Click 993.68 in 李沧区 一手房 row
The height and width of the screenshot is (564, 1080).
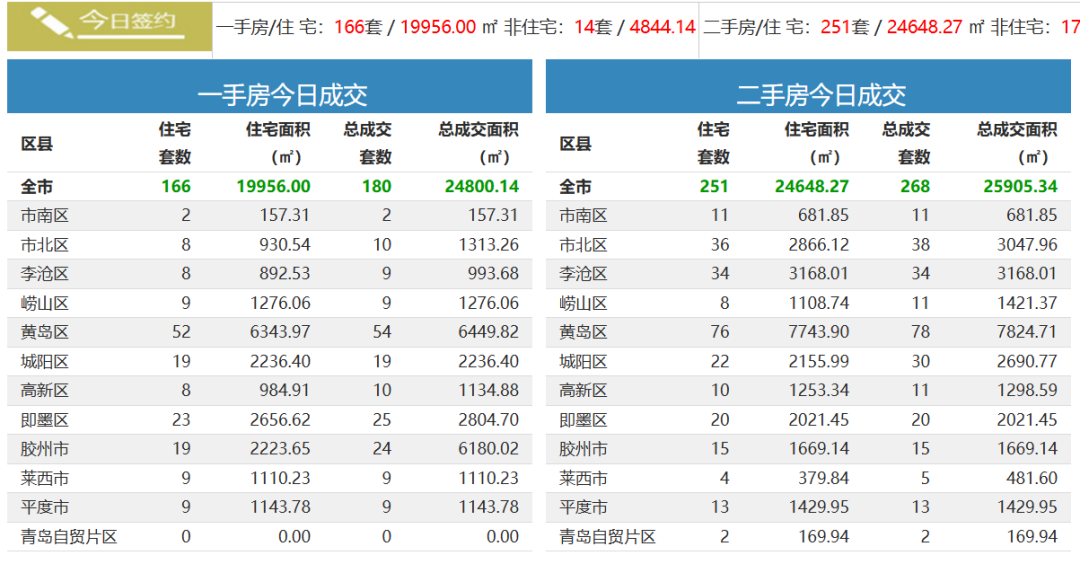point(493,274)
